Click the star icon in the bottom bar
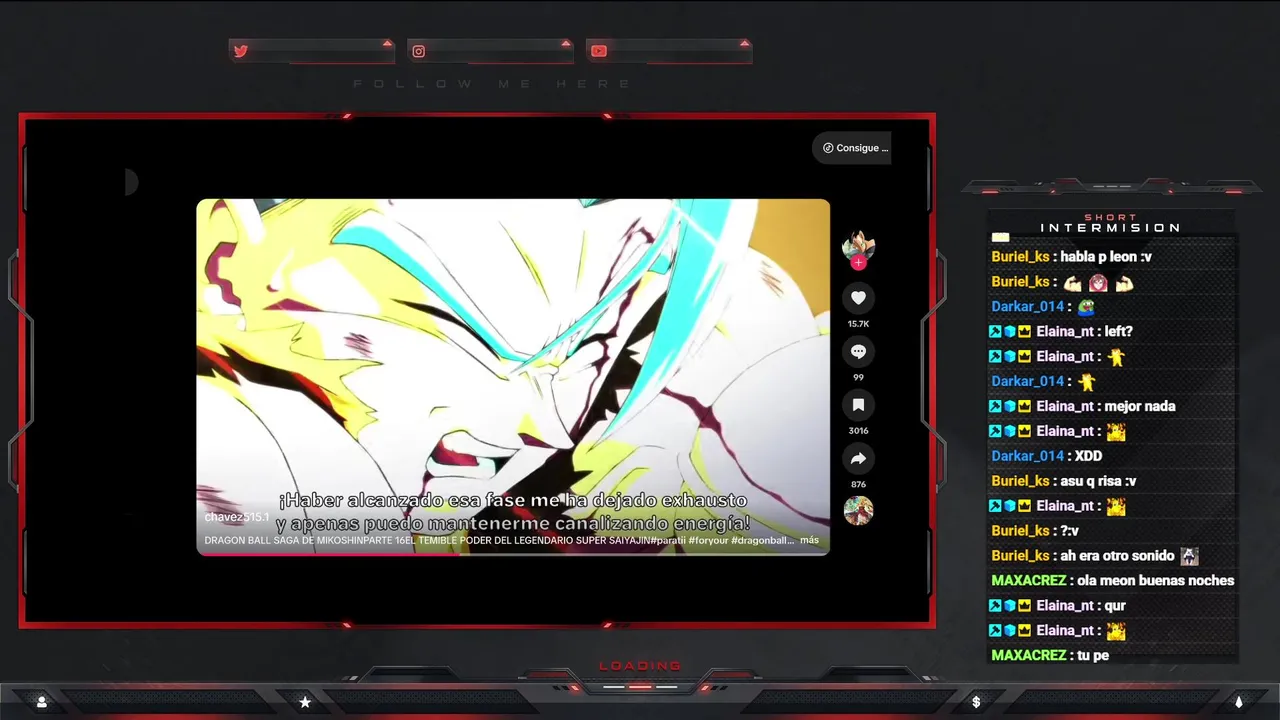The width and height of the screenshot is (1280, 720). coord(305,702)
